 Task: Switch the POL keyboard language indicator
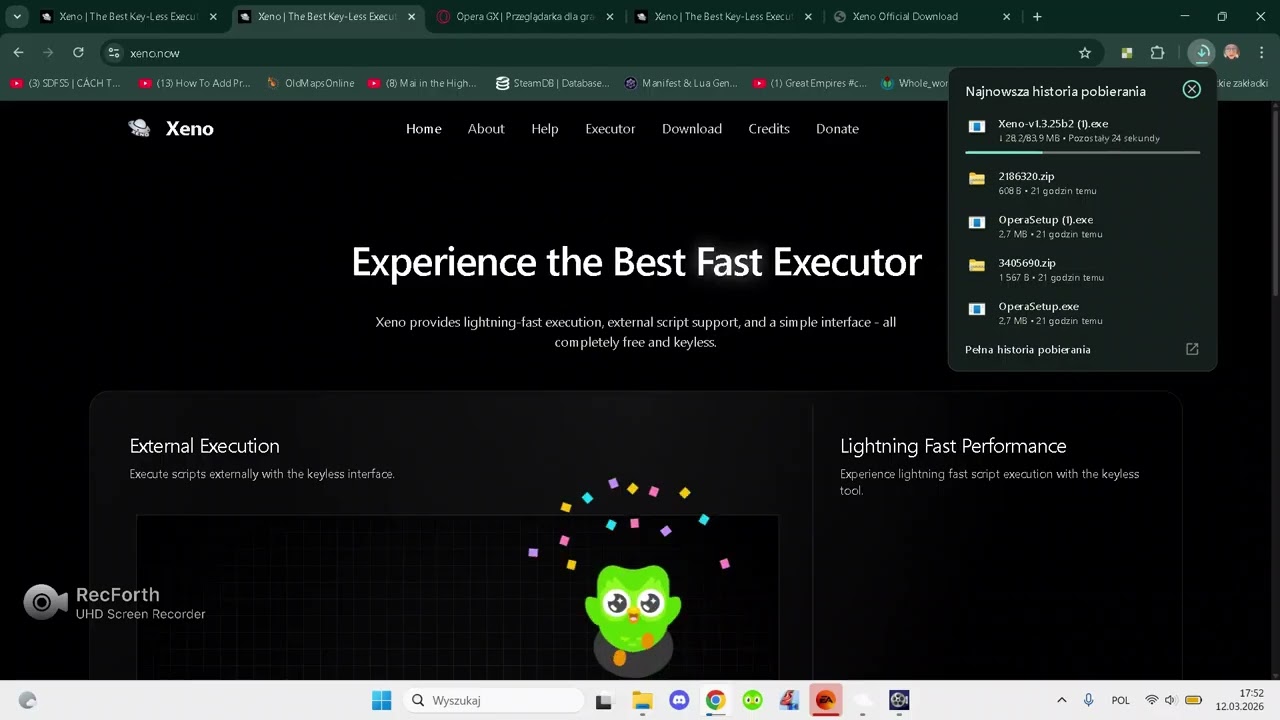1121,701
